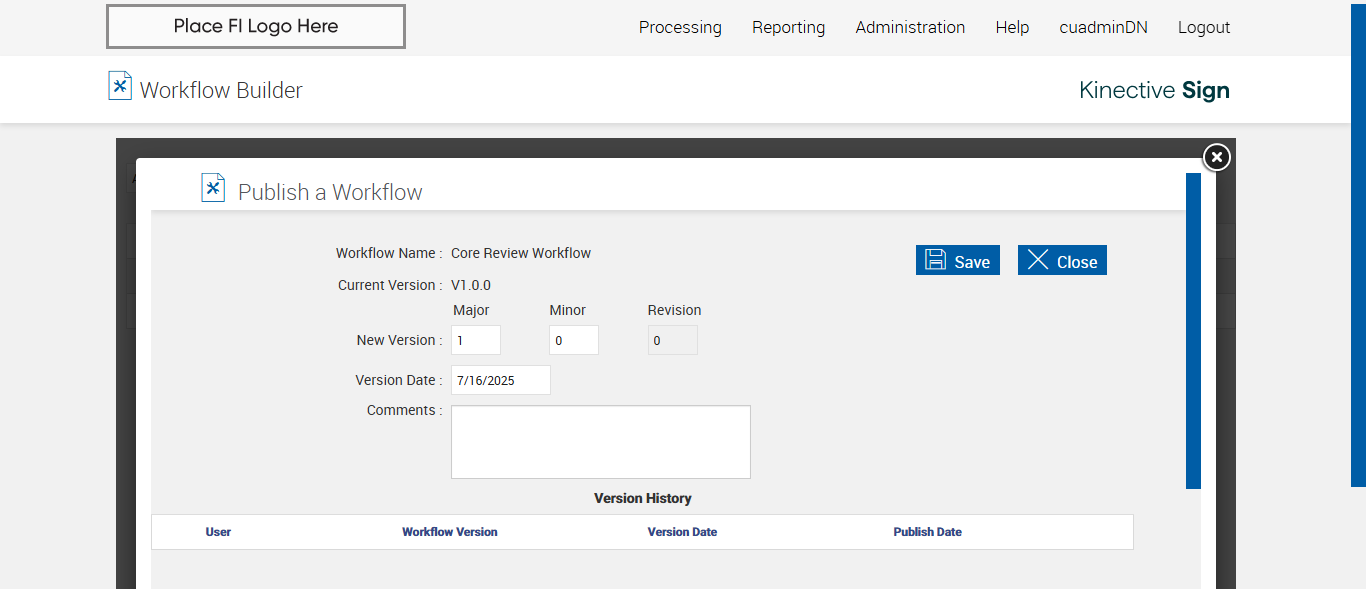Close the dialog with the round X icon
Image resolution: width=1366 pixels, height=589 pixels.
1216,157
